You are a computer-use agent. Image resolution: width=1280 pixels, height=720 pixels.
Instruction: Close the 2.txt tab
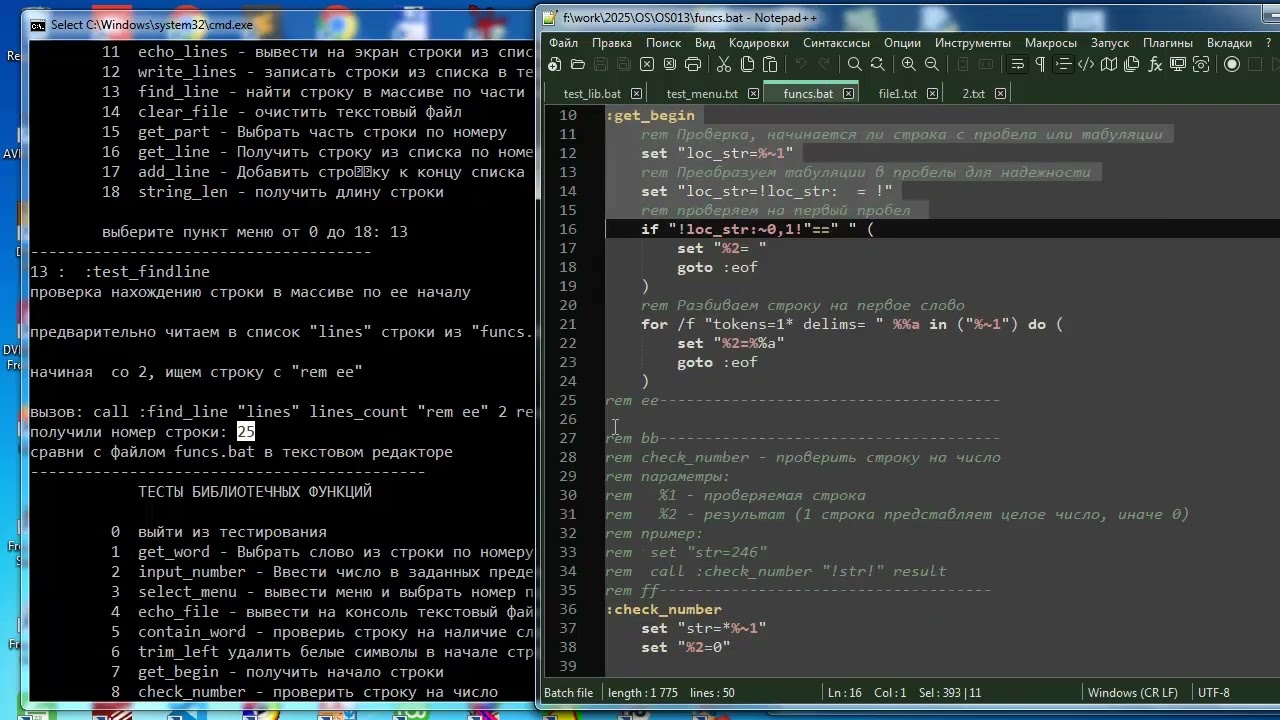click(x=1000, y=93)
